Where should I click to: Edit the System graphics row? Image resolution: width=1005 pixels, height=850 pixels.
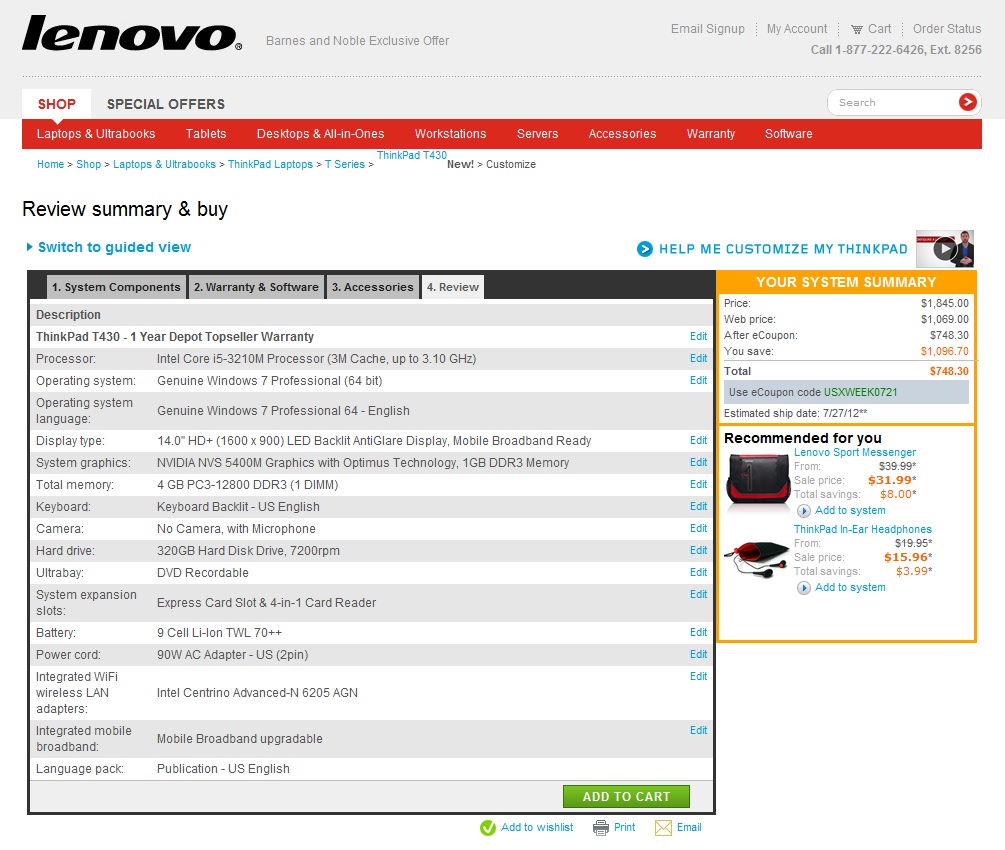[699, 462]
